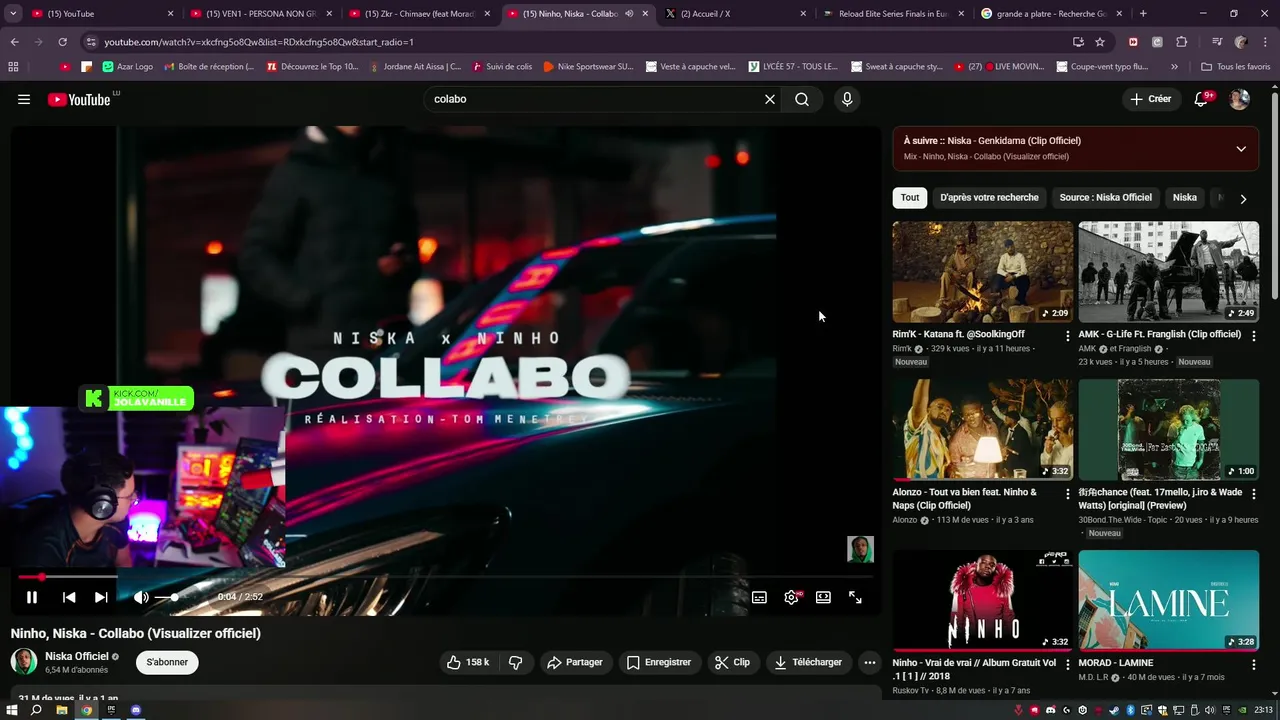The image size is (1280, 720).
Task: Open the MORAD - LAMINE video title
Action: coord(1116,663)
